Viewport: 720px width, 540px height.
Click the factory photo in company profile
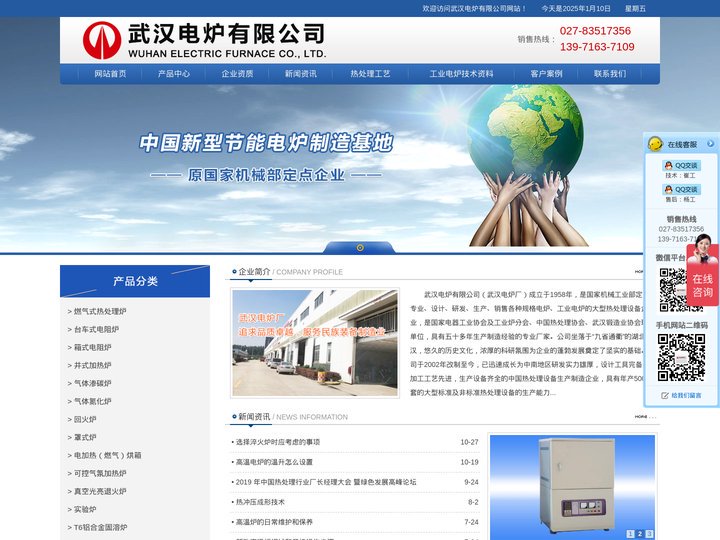pos(315,343)
